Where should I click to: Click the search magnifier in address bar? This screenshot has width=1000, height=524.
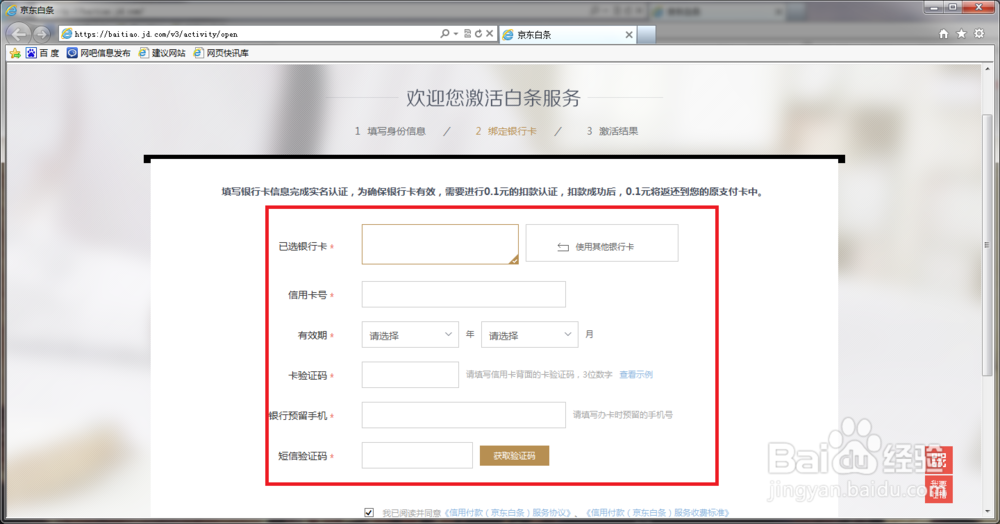445,33
